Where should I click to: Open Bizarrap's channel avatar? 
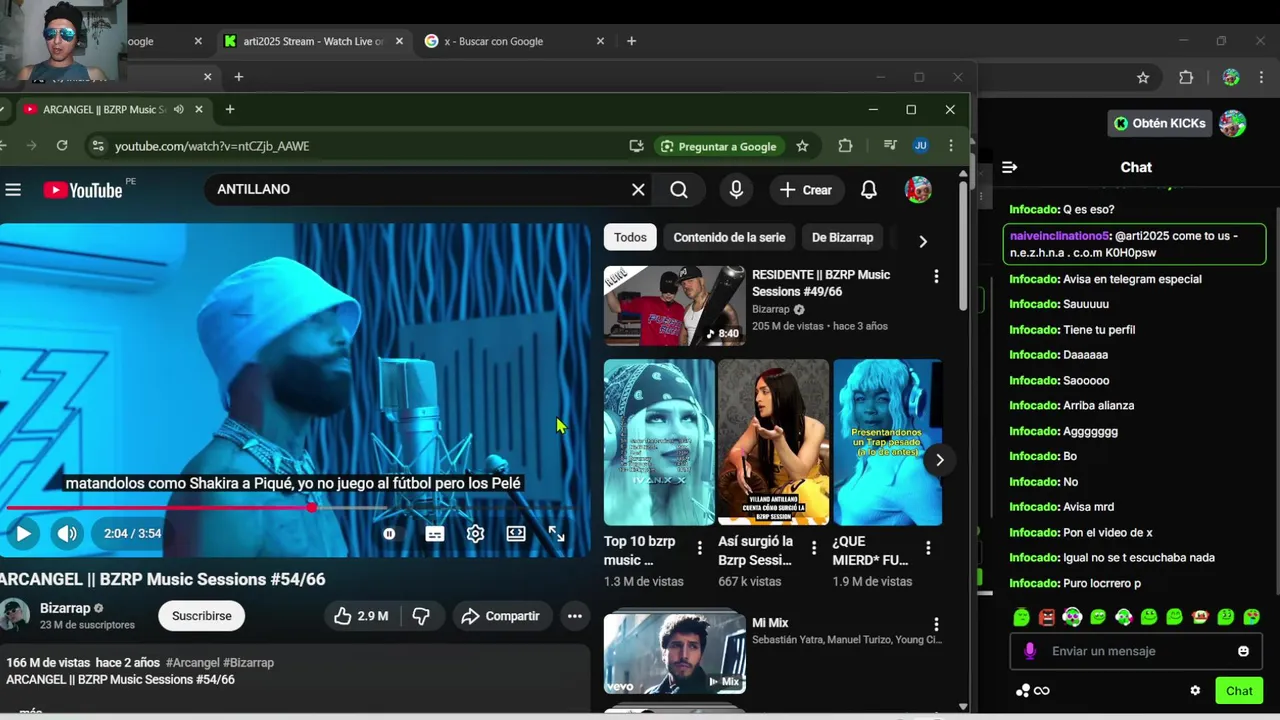(x=14, y=615)
